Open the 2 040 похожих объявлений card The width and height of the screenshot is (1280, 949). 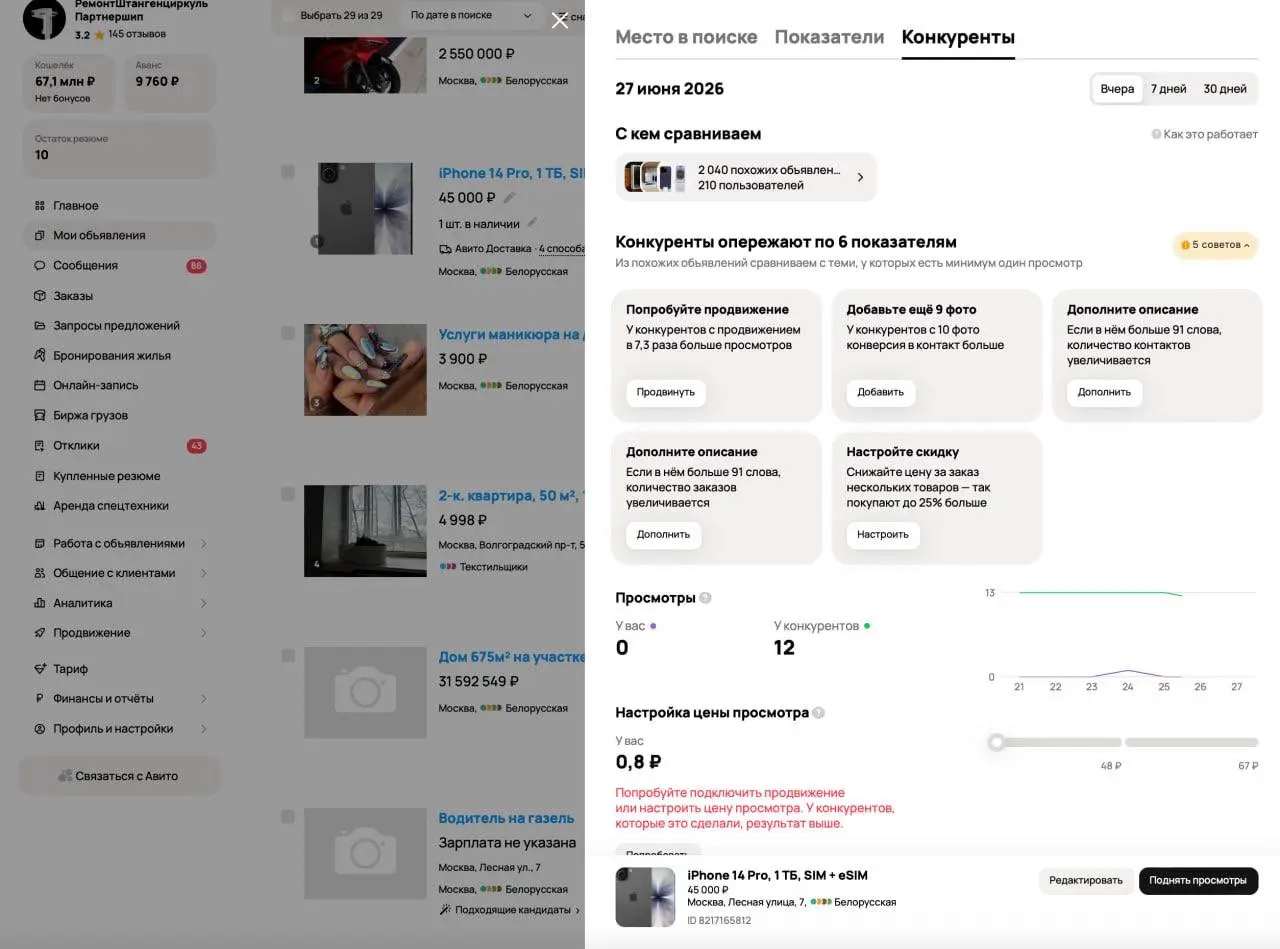pos(746,177)
